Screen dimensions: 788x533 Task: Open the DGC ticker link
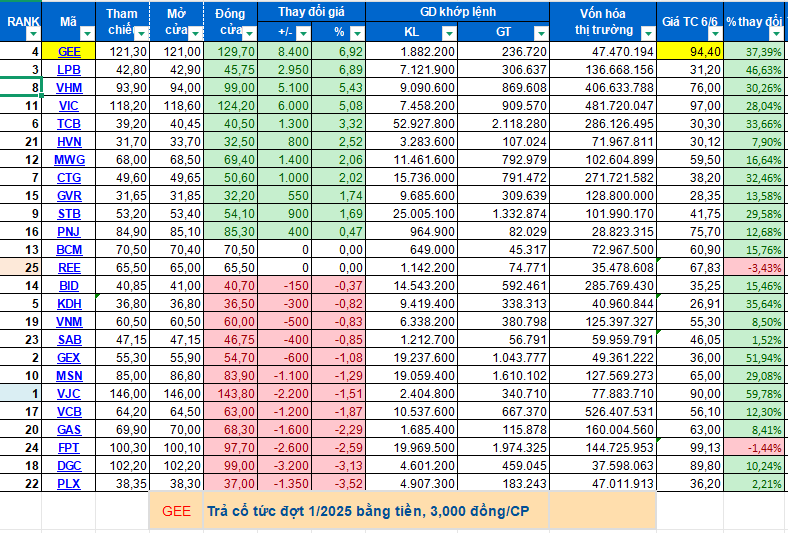[x=69, y=466]
